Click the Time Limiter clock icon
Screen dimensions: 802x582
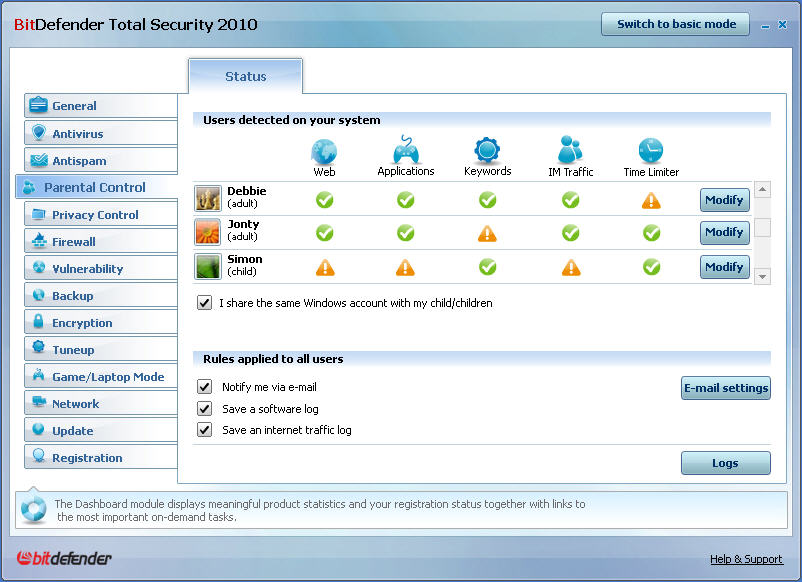pos(651,150)
